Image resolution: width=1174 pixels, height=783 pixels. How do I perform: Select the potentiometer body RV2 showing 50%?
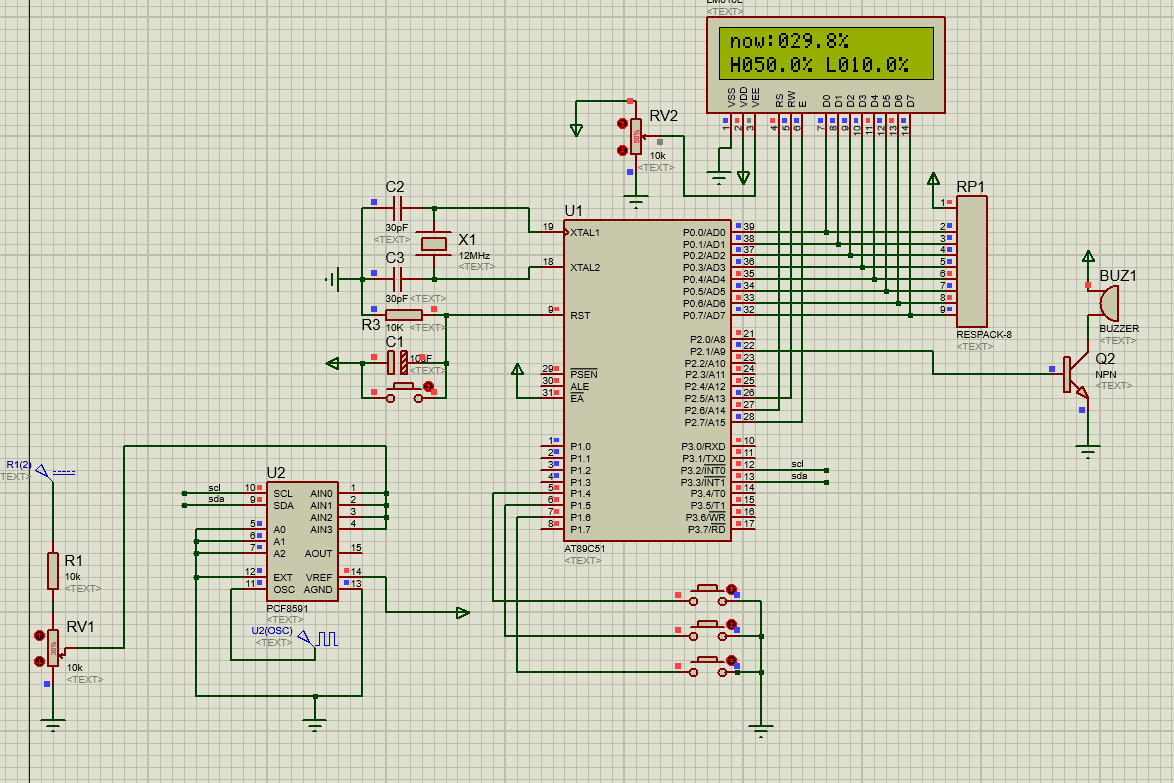point(636,137)
